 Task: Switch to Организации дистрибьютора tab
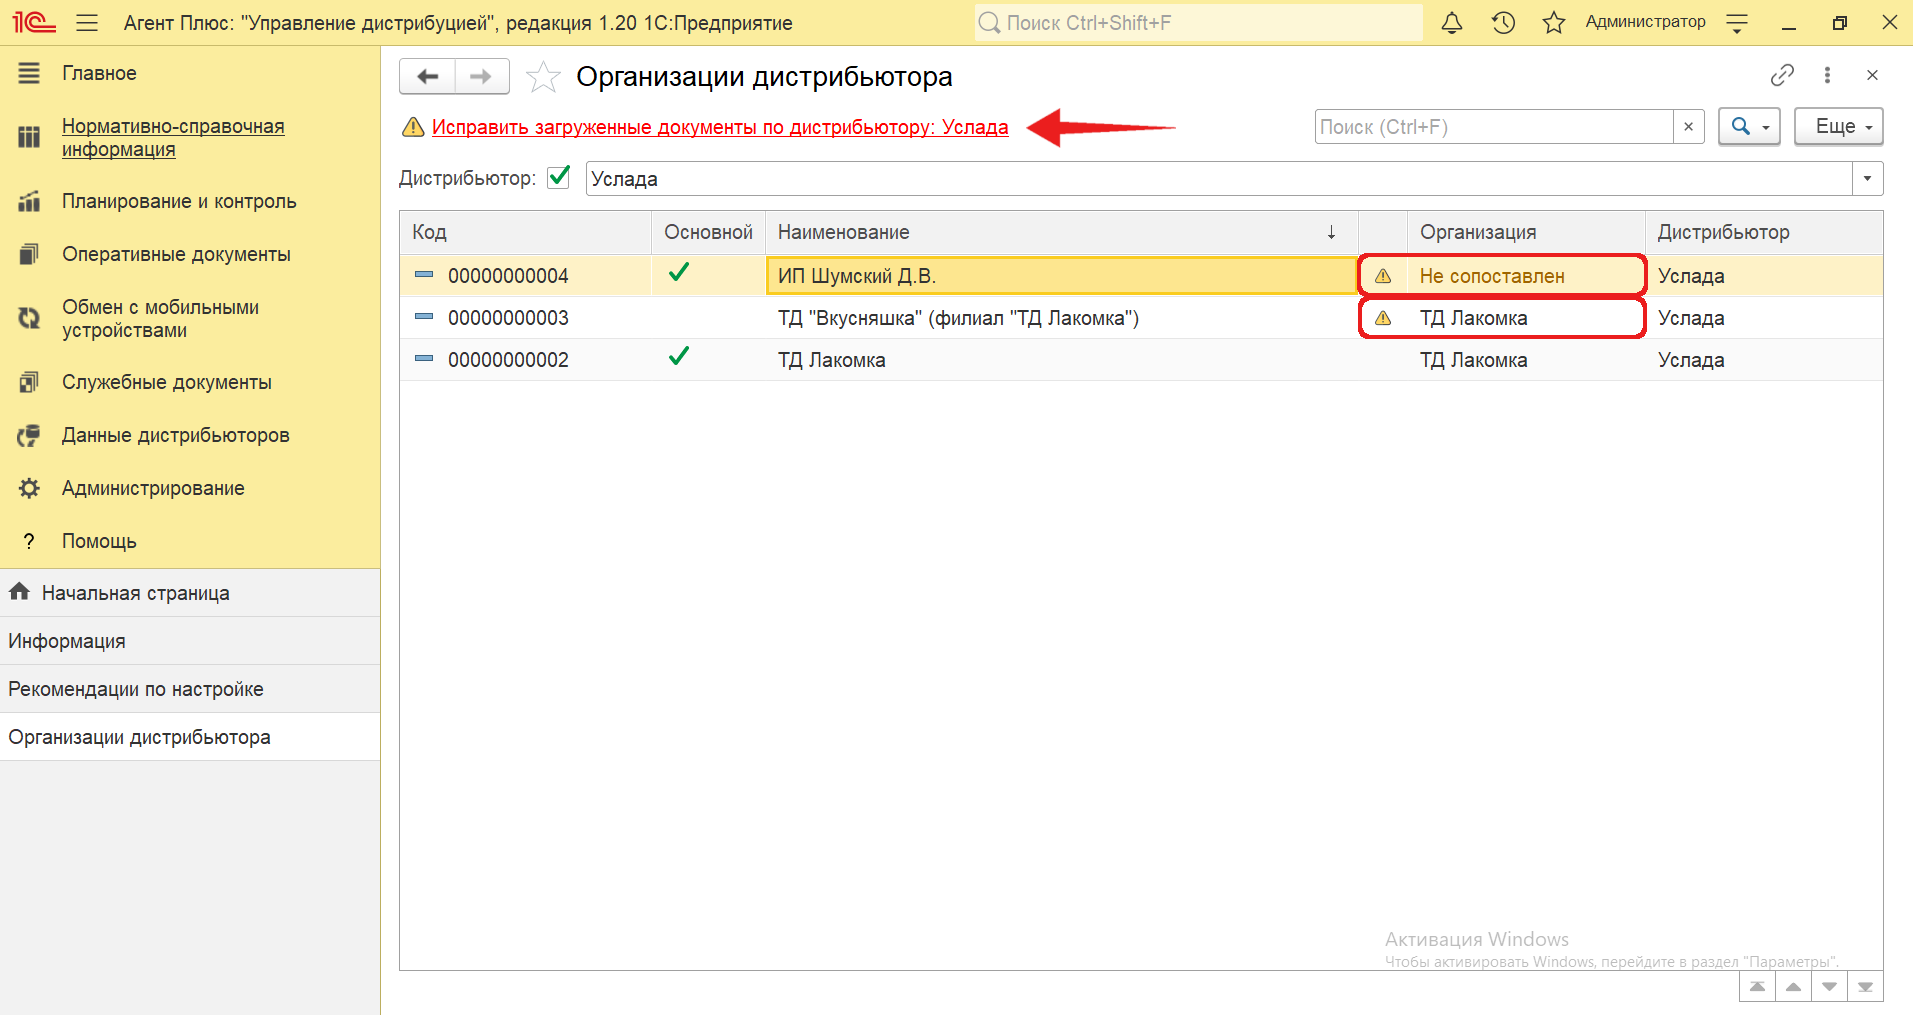coord(190,737)
